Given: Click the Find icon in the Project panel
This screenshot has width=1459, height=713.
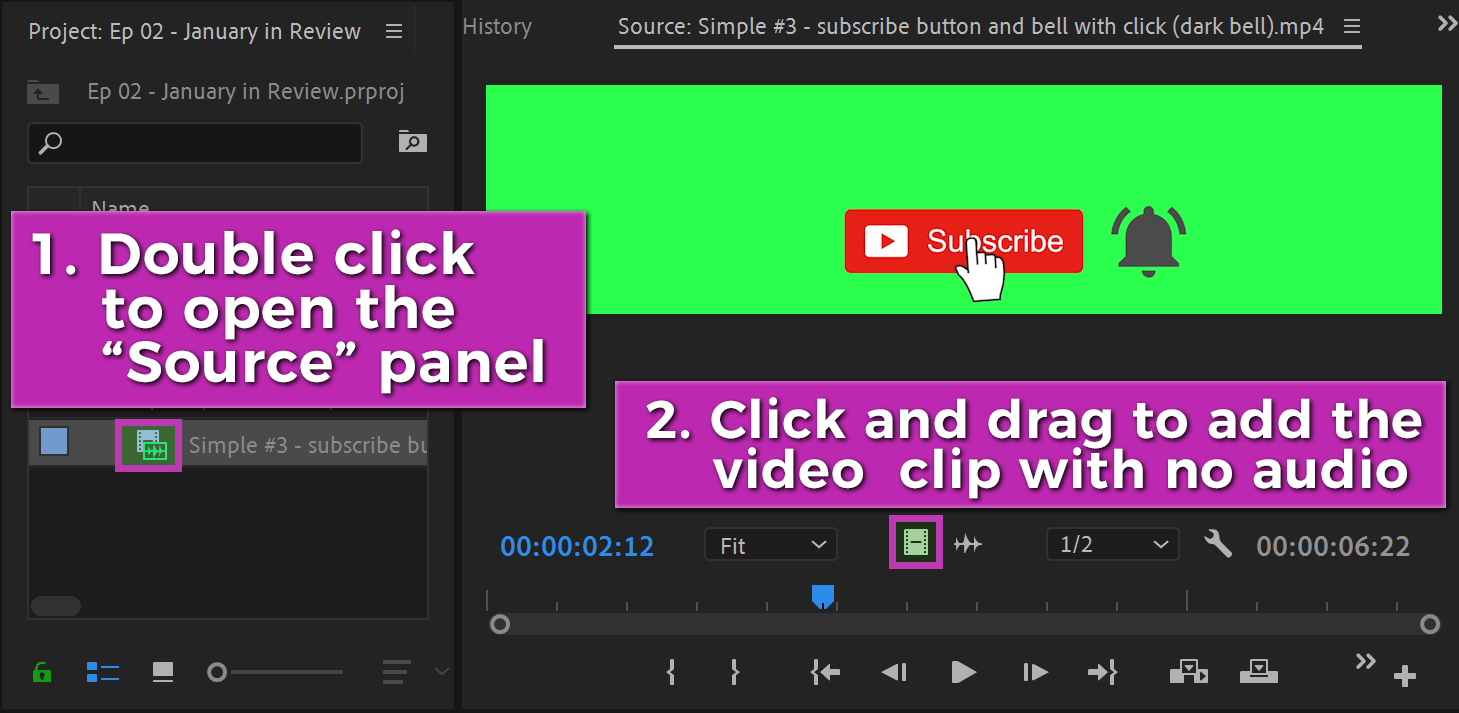Looking at the screenshot, I should click(410, 142).
